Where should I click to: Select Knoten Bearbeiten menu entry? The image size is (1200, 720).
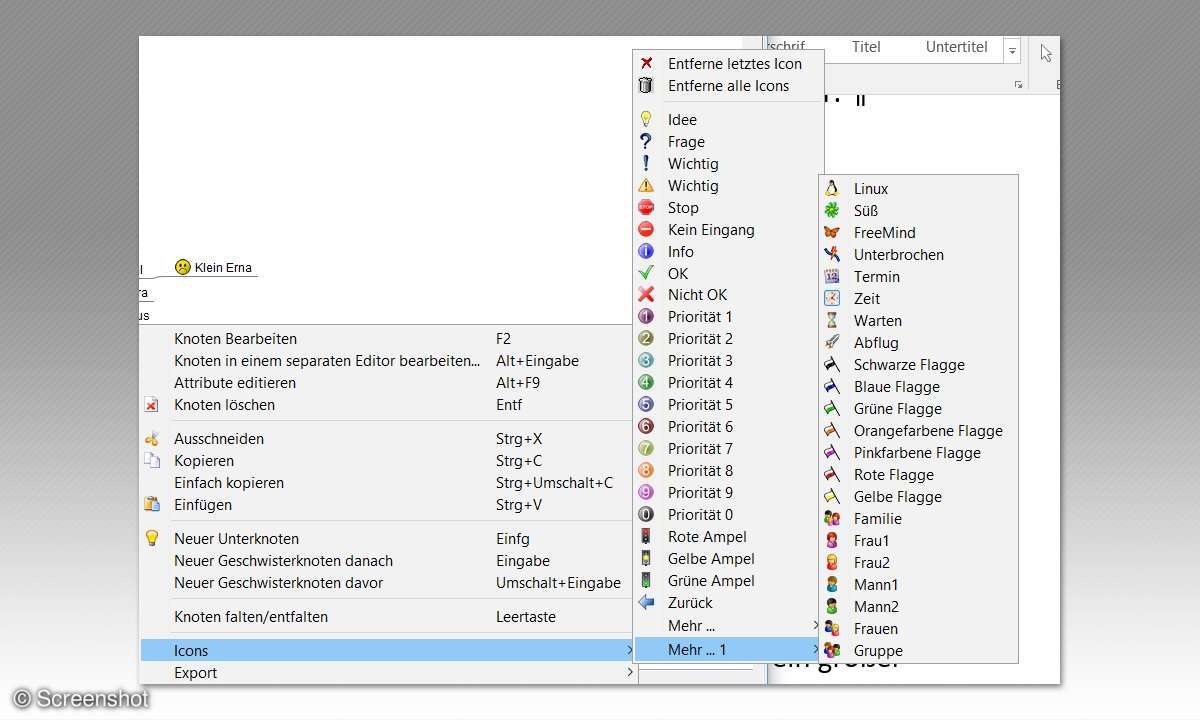tap(388, 338)
